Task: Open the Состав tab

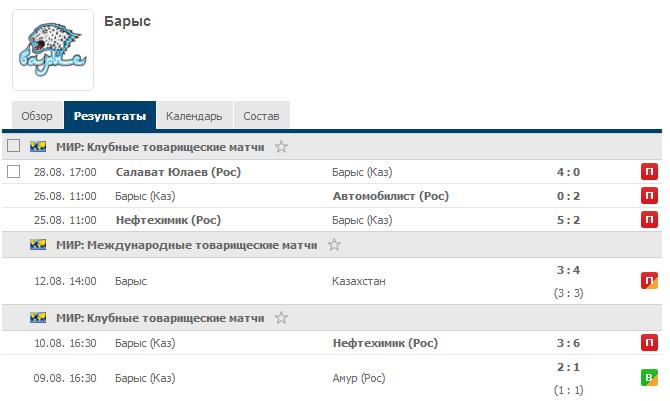Action: 261,116
